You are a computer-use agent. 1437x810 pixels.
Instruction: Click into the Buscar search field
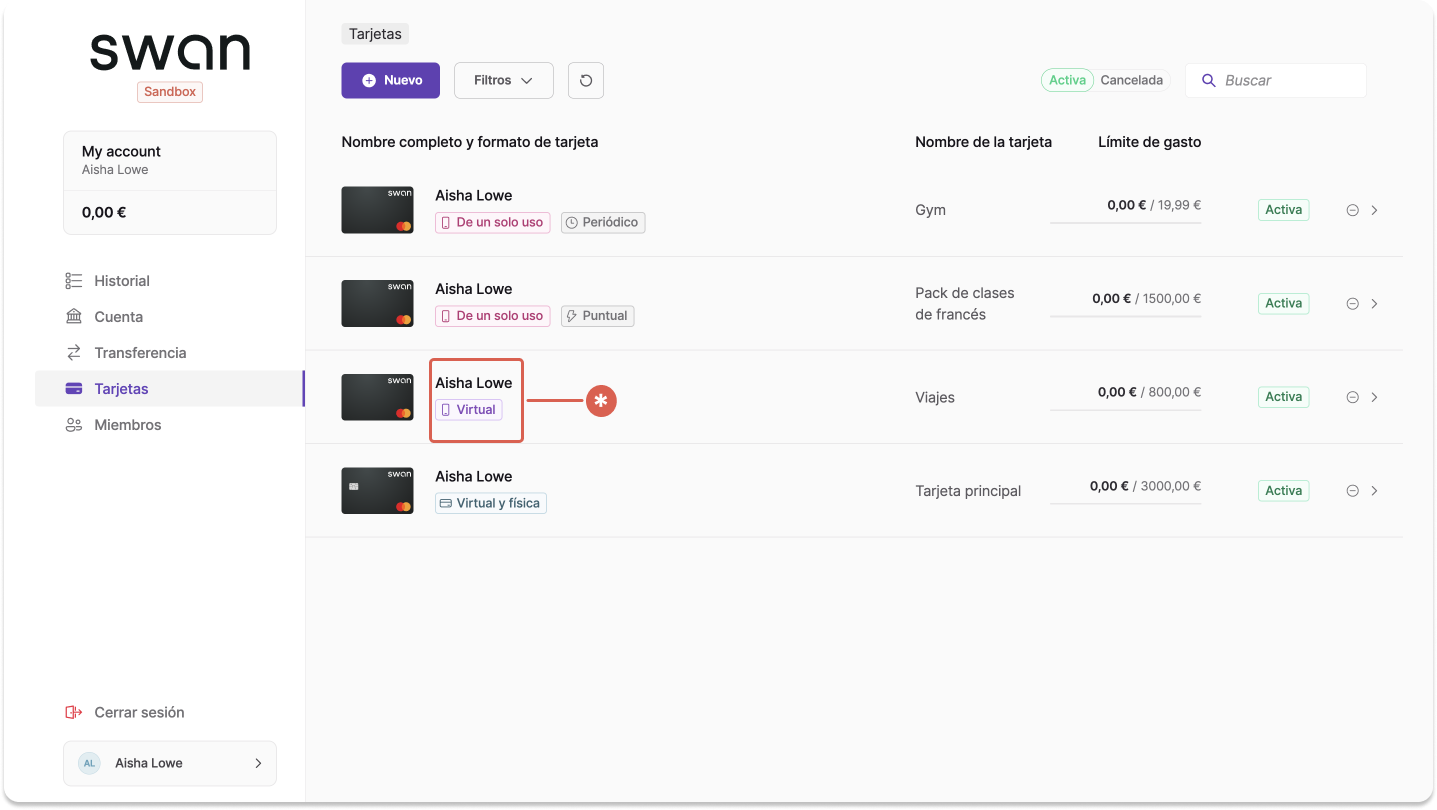[1276, 81]
